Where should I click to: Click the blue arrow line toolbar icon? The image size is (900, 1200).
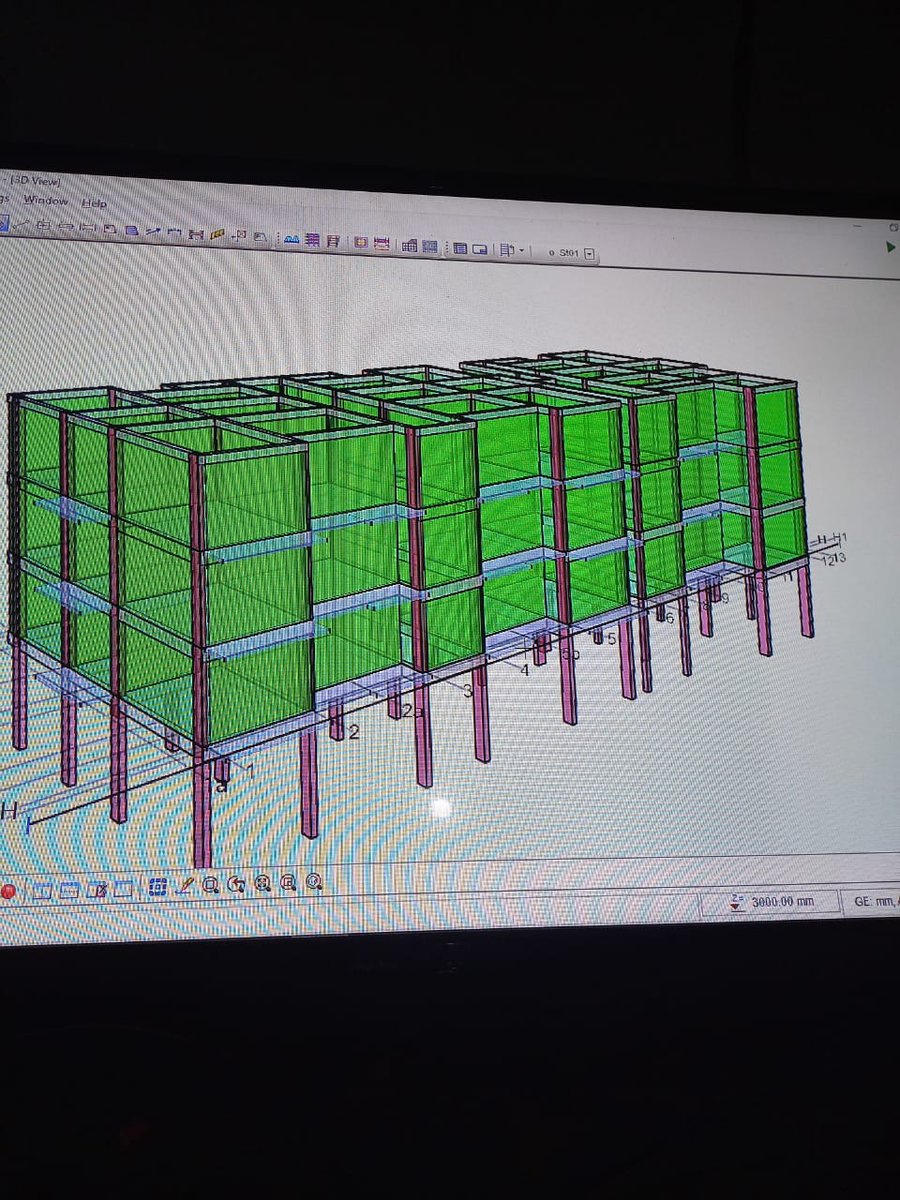click(153, 231)
